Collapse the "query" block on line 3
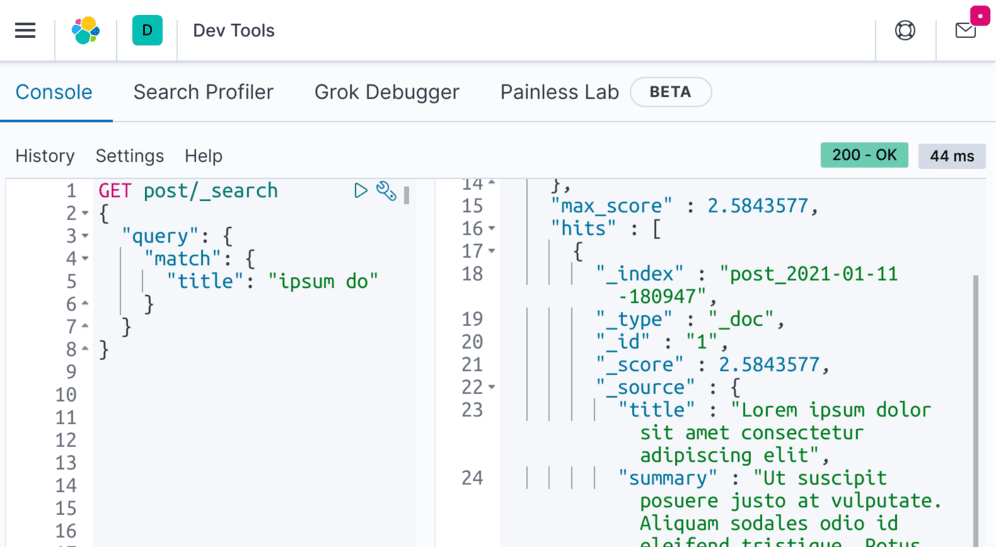The height and width of the screenshot is (547, 996). (85, 236)
